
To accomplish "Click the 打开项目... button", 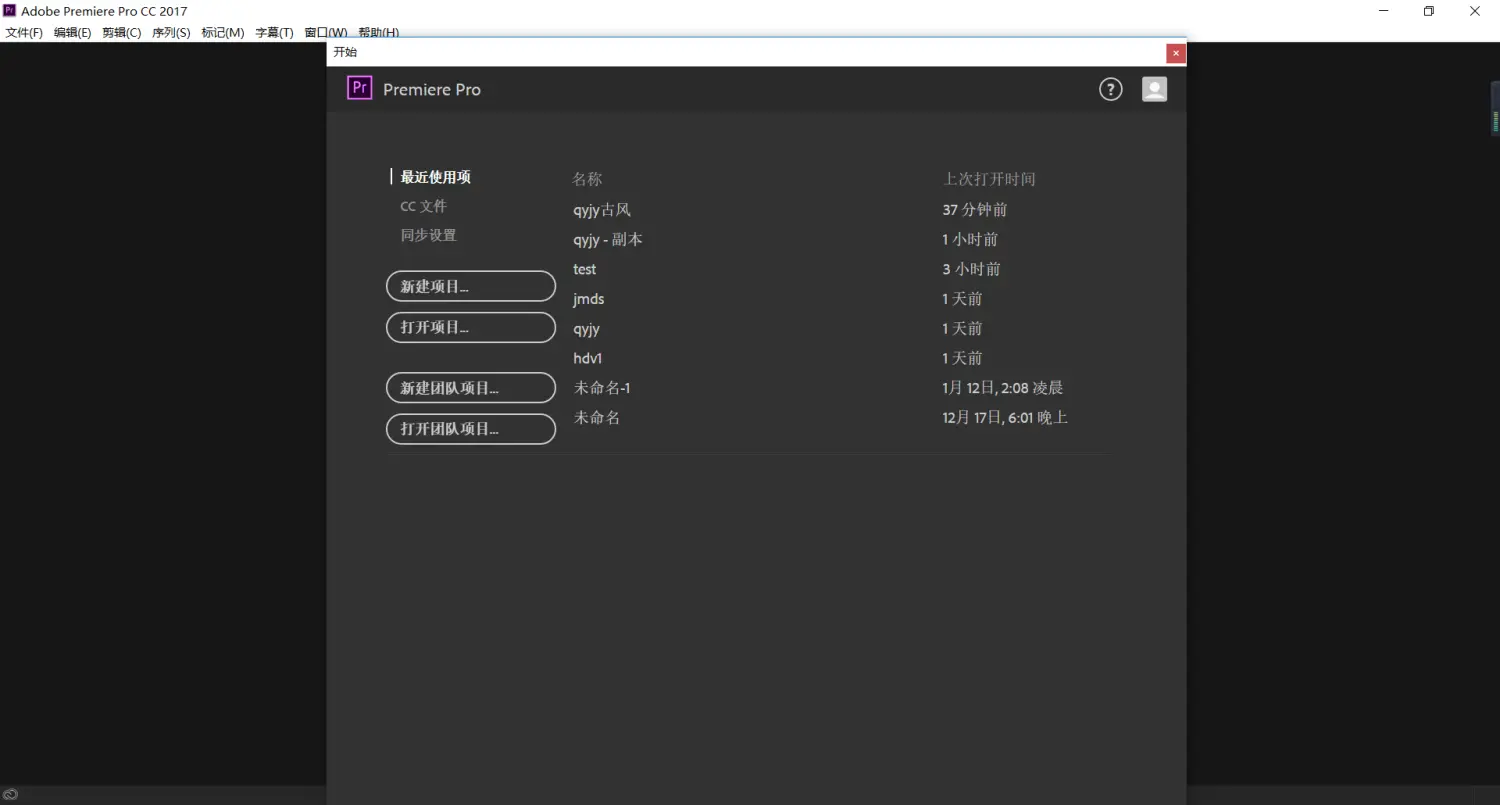I will click(471, 327).
